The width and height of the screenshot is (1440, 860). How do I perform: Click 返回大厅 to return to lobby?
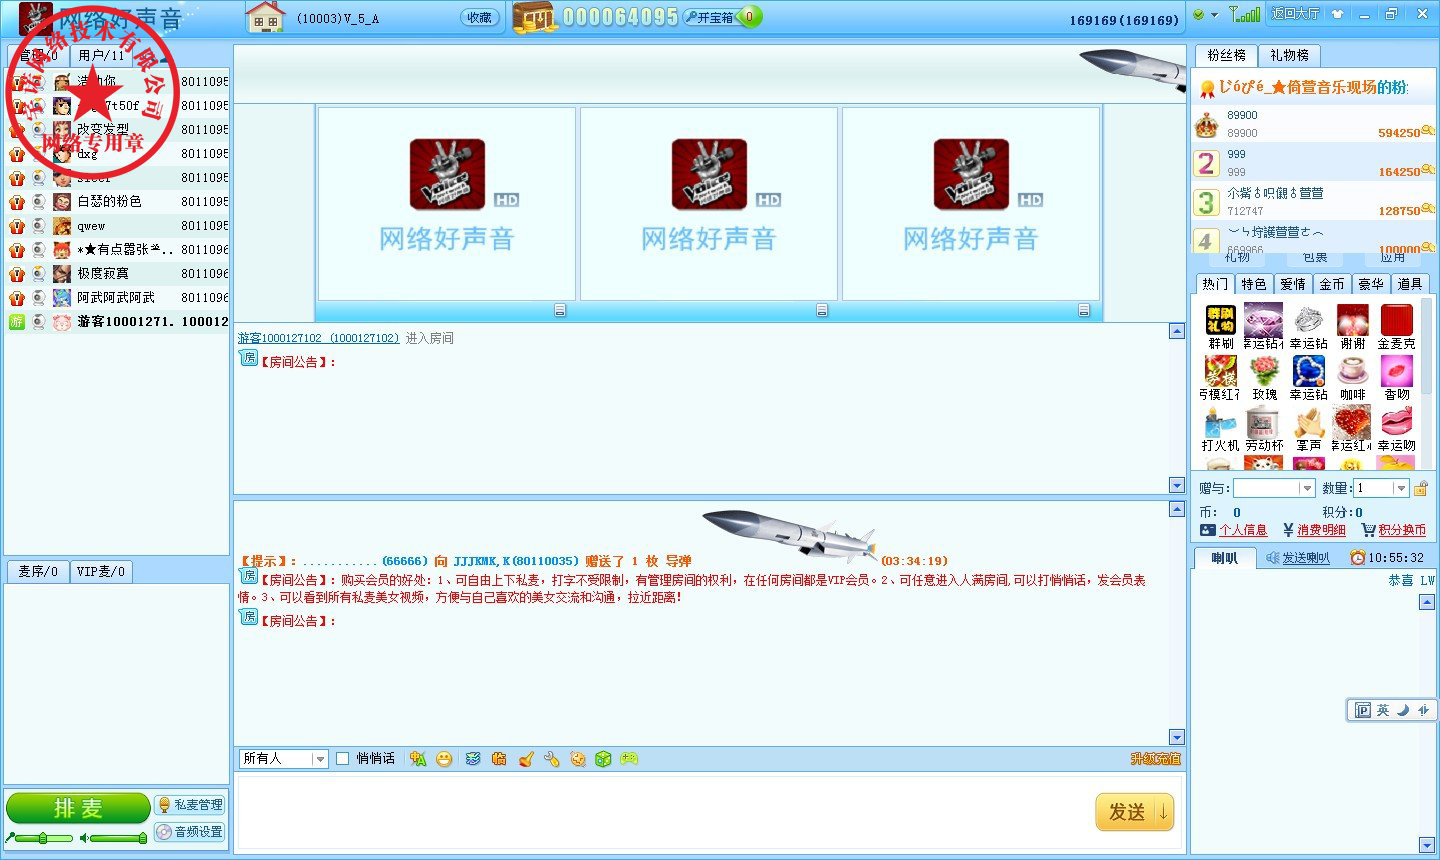pos(1296,14)
